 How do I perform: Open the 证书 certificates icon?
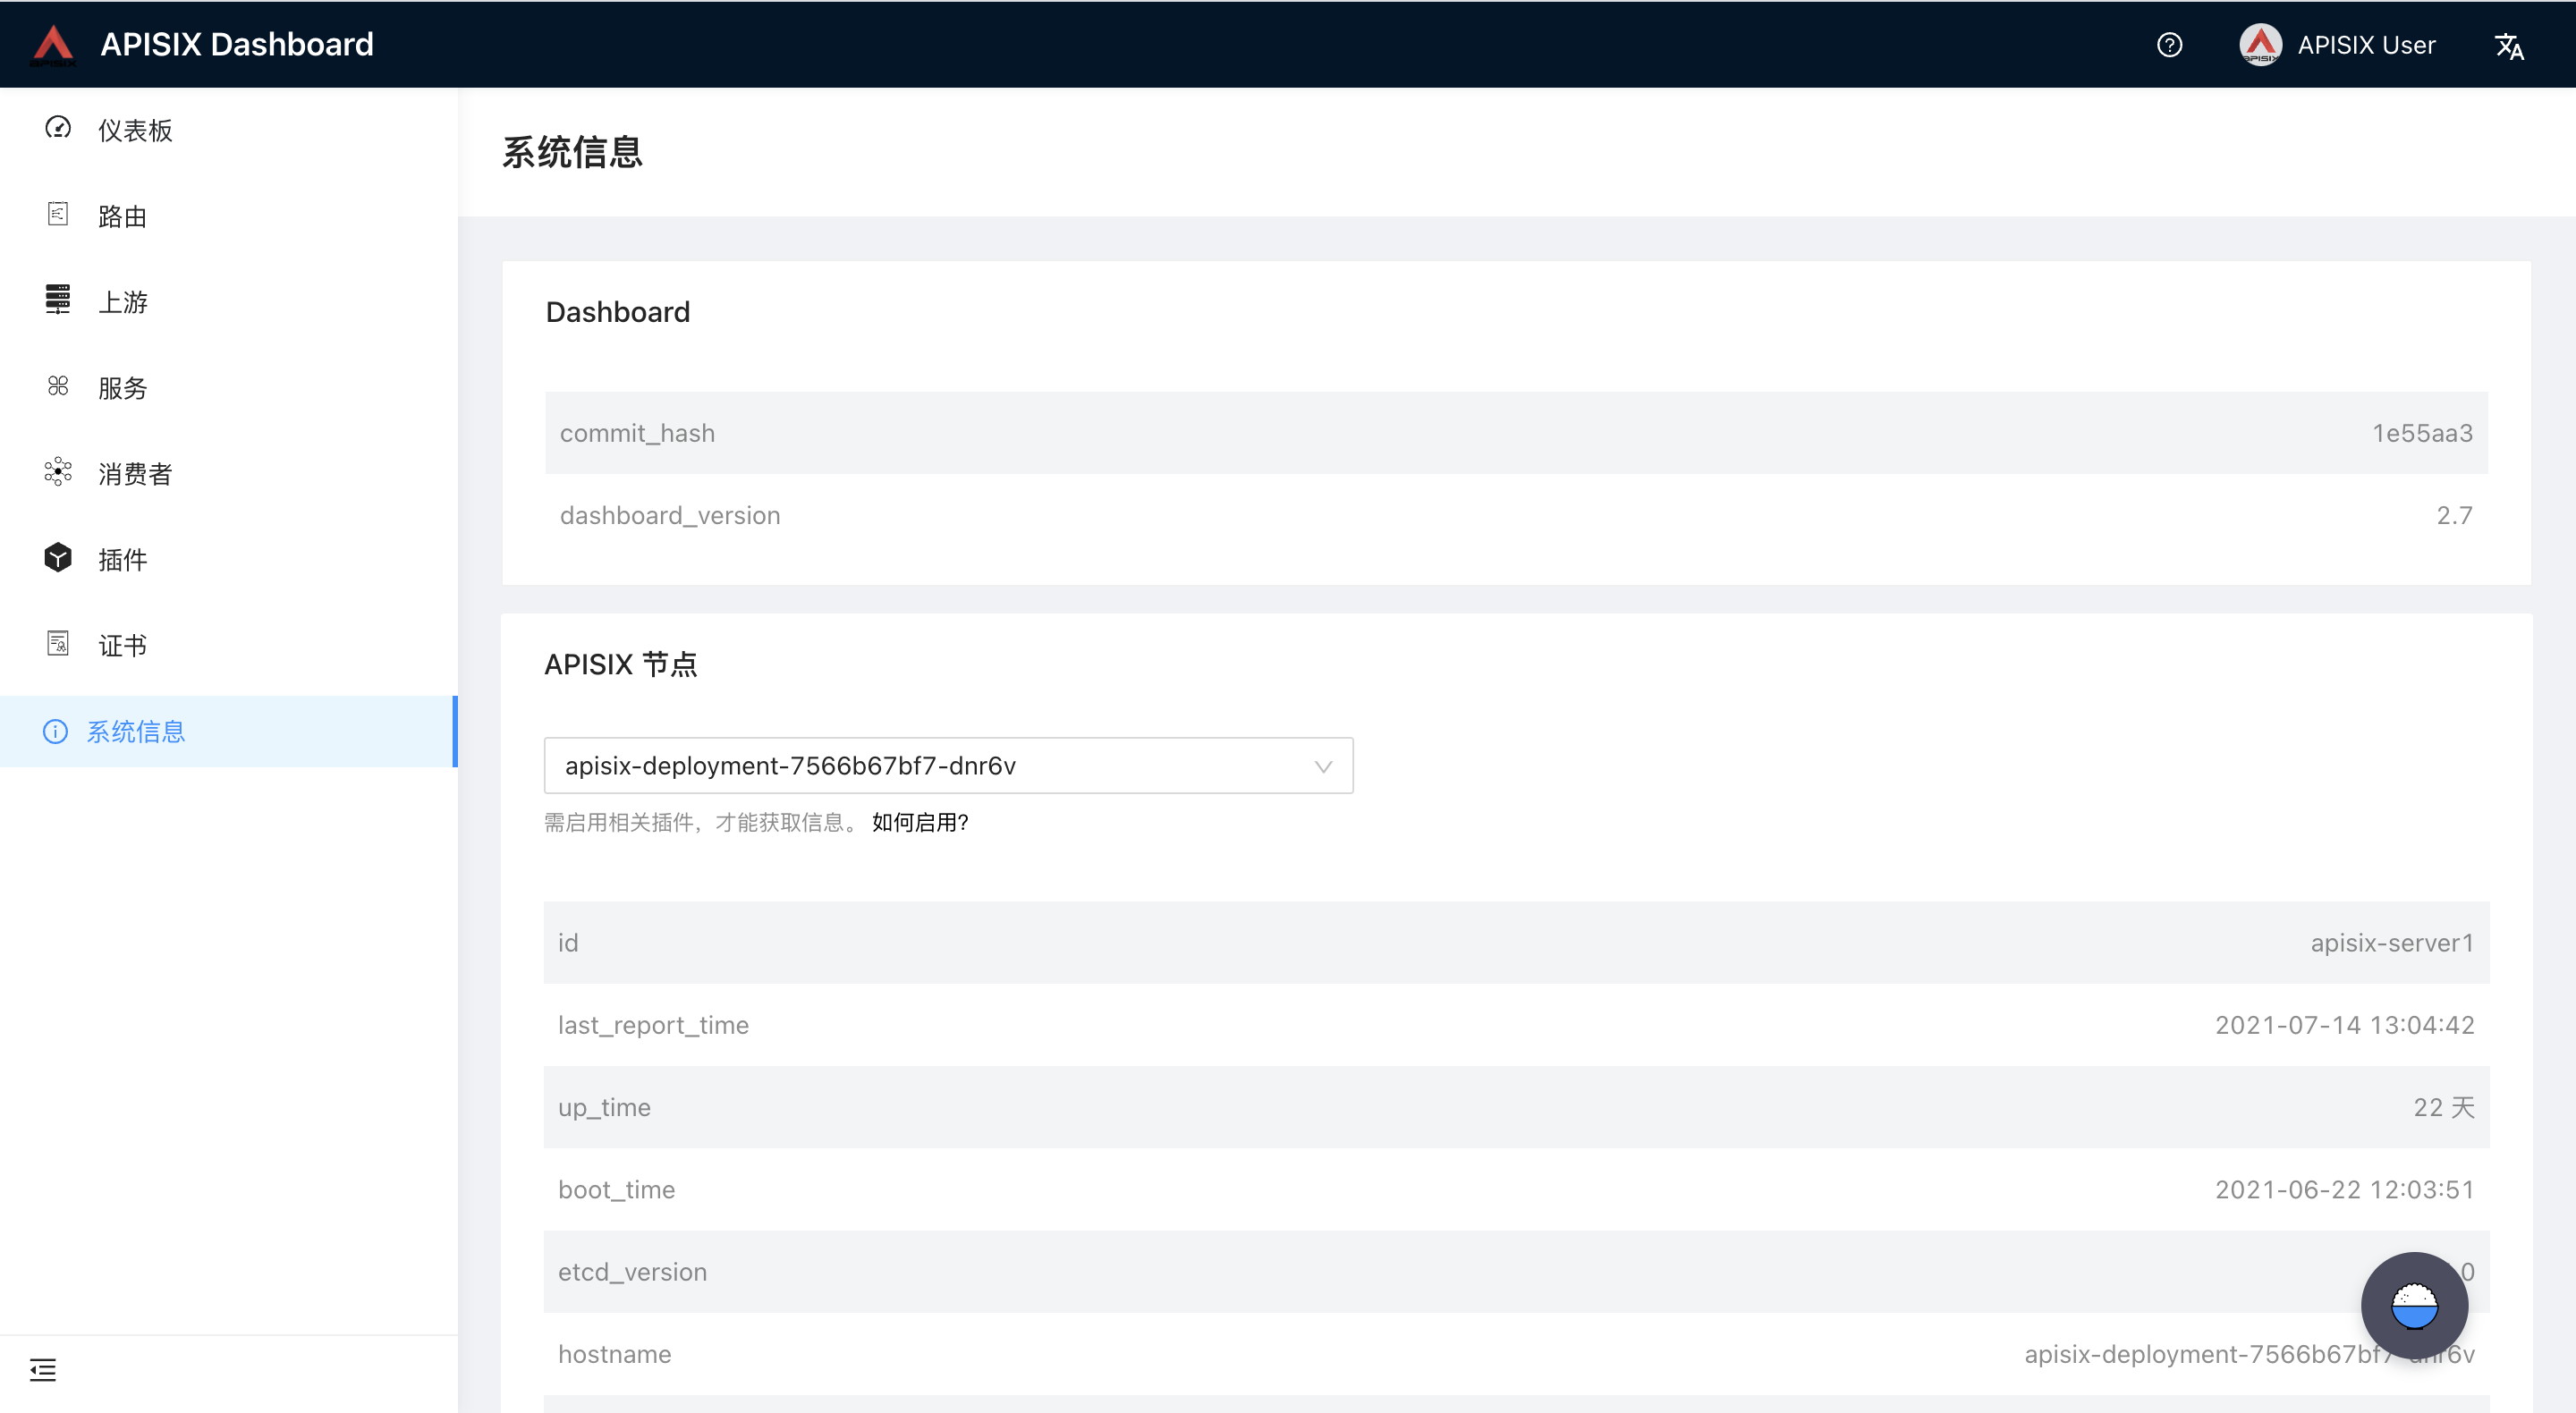point(57,645)
